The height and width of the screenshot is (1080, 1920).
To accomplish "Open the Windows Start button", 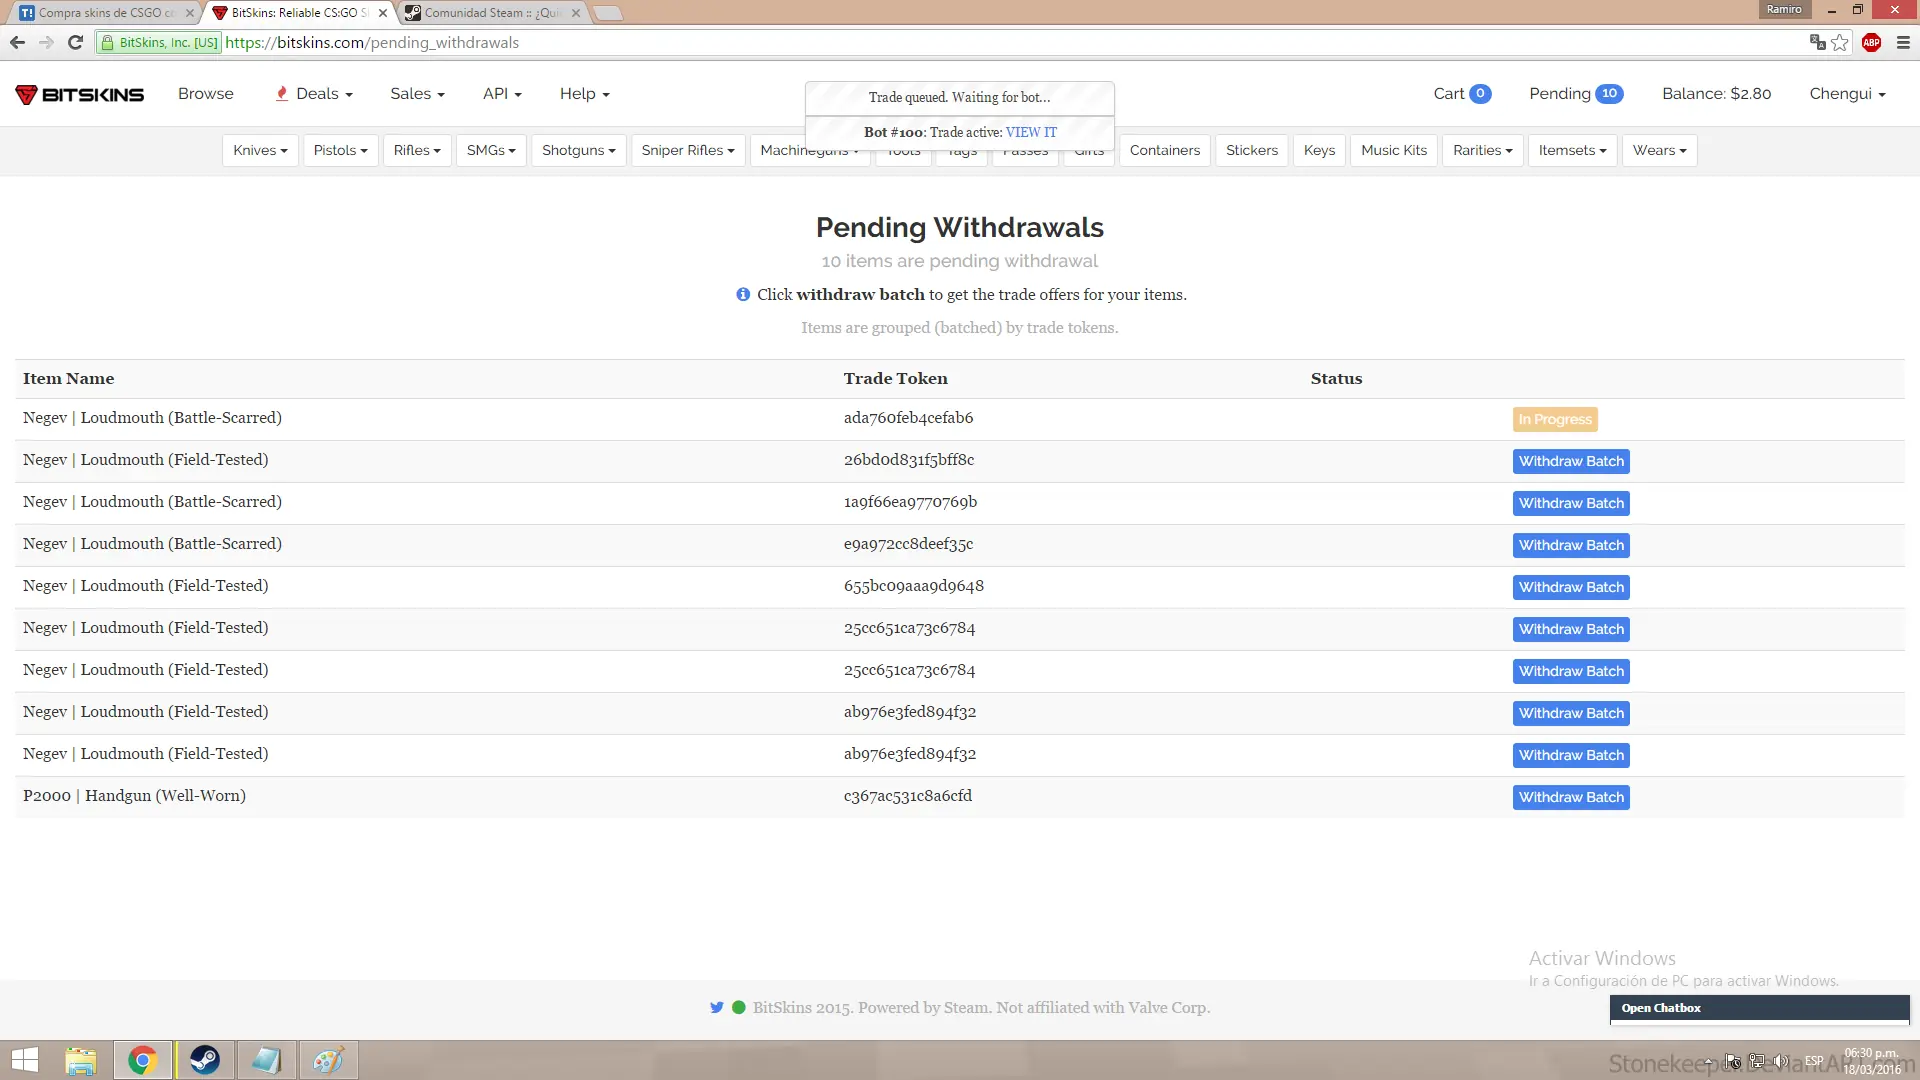I will pos(24,1060).
